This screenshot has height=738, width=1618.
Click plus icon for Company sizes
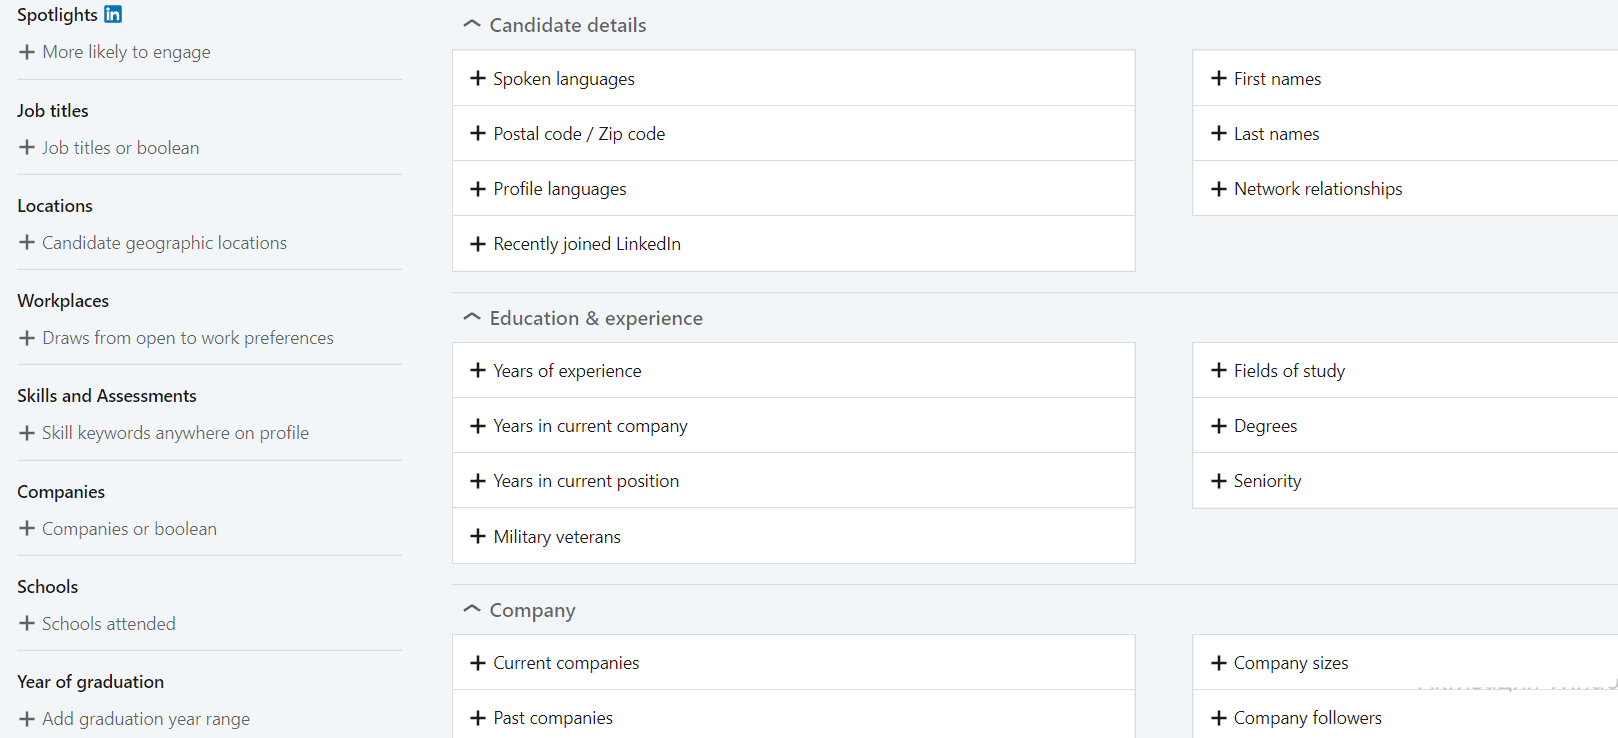[1218, 663]
